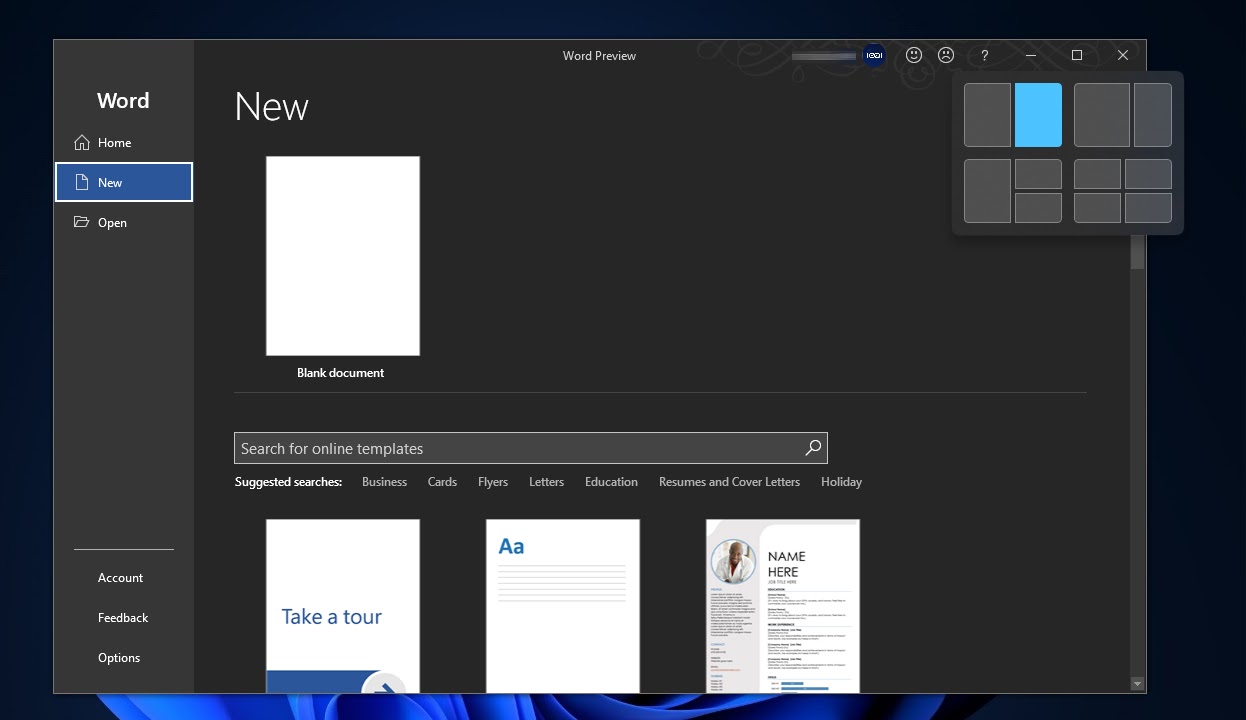Click the user account avatar in title bar

tap(874, 56)
